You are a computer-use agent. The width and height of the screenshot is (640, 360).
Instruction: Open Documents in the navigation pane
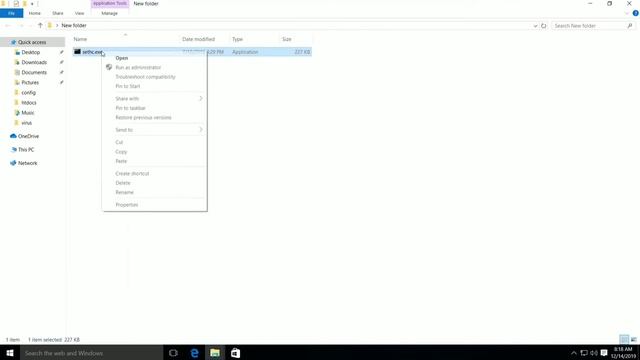34,72
